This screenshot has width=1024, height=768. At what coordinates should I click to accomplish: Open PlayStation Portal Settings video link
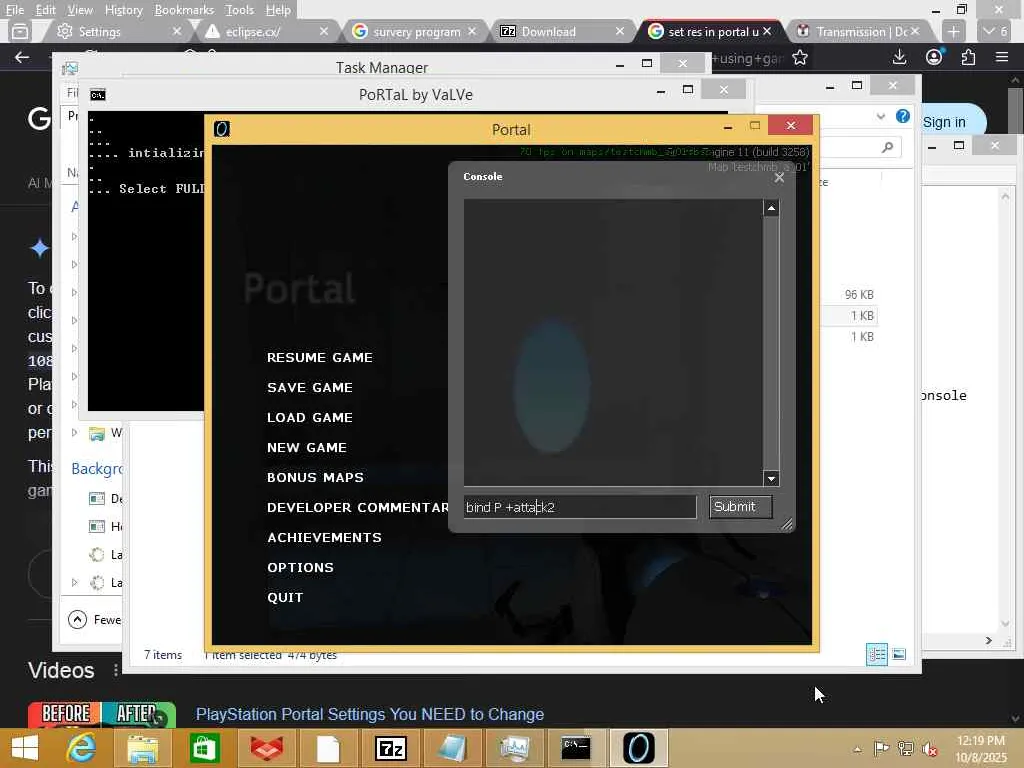pos(370,714)
